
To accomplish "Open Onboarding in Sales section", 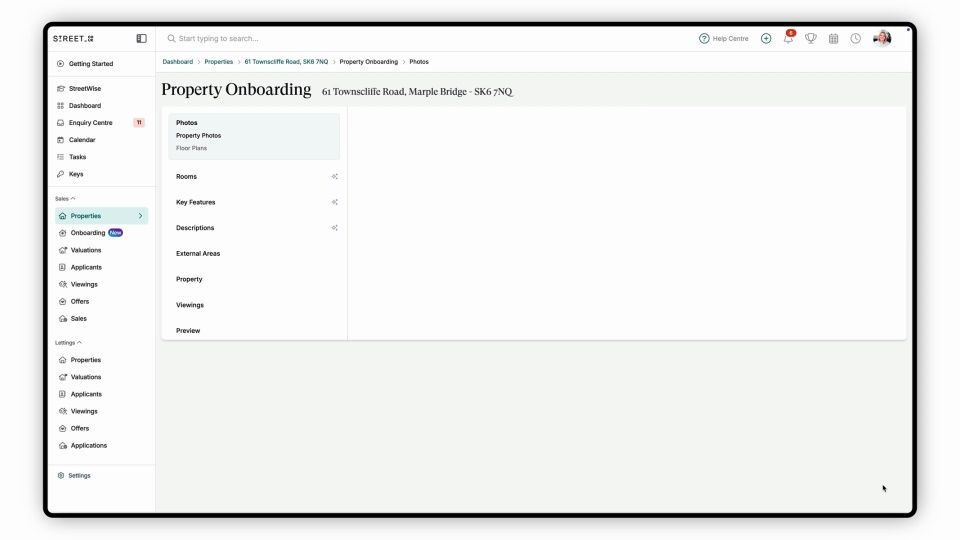I will pos(88,233).
